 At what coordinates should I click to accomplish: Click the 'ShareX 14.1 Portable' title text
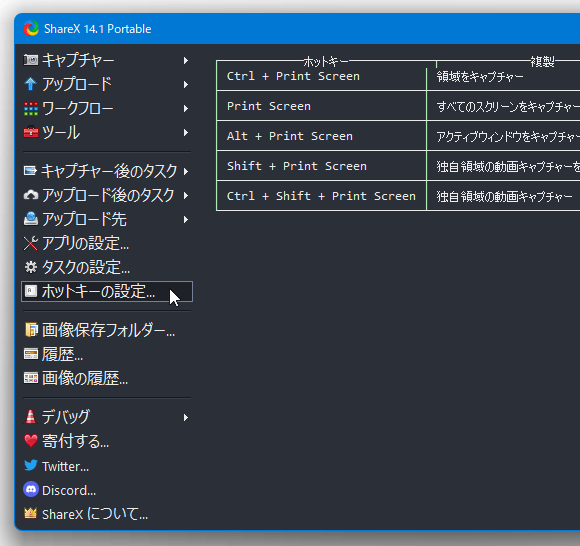tap(98, 29)
